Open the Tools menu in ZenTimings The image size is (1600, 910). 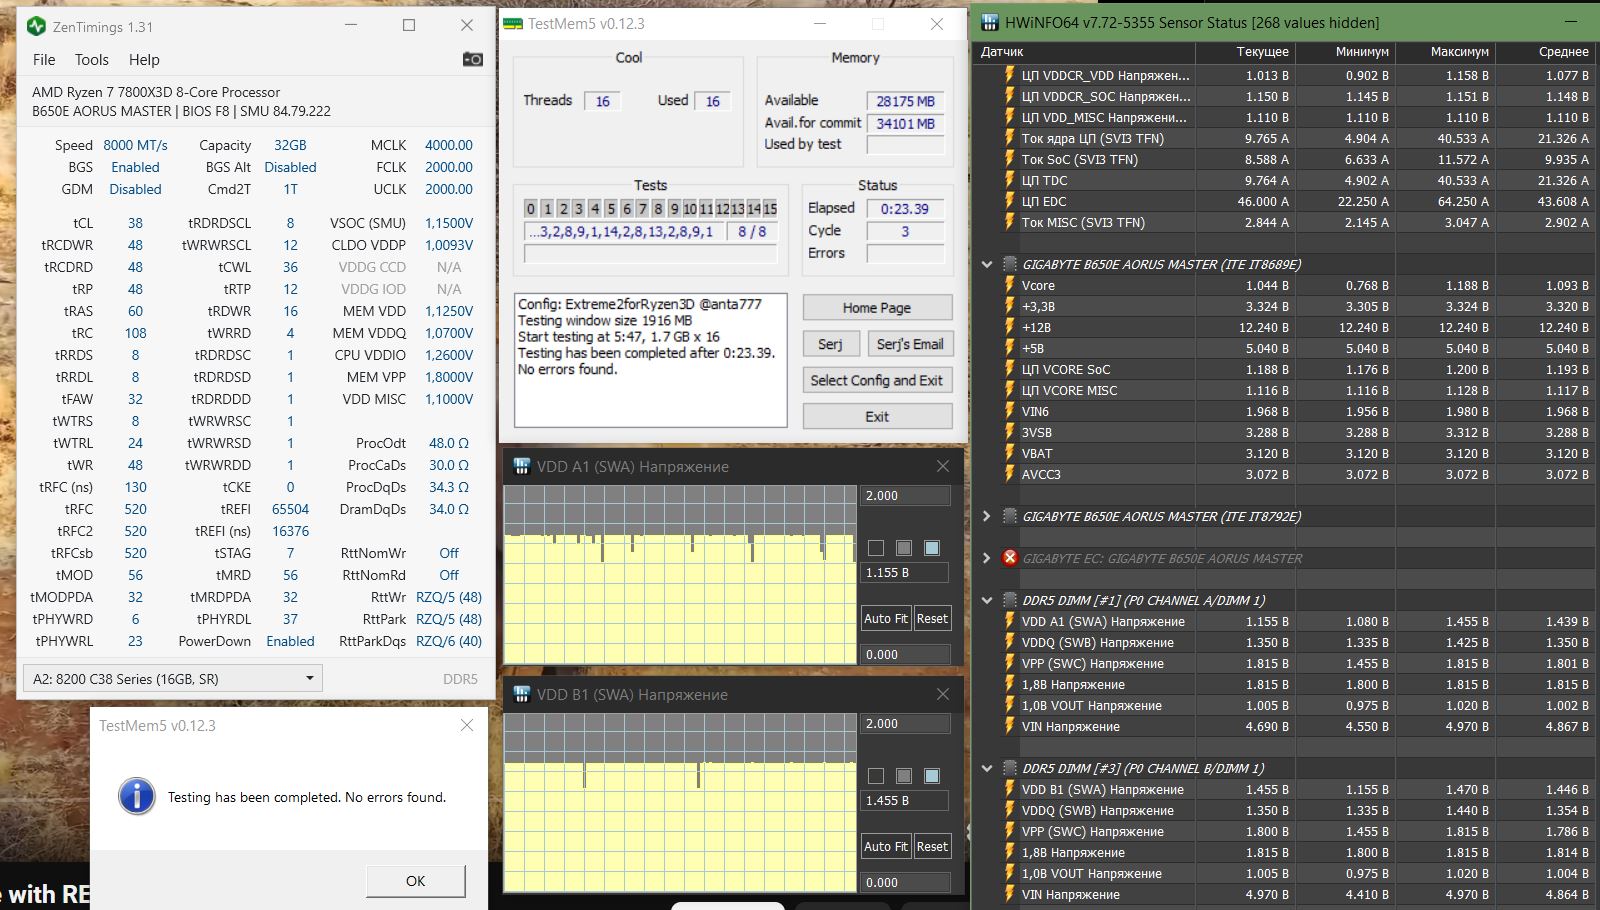tap(92, 60)
